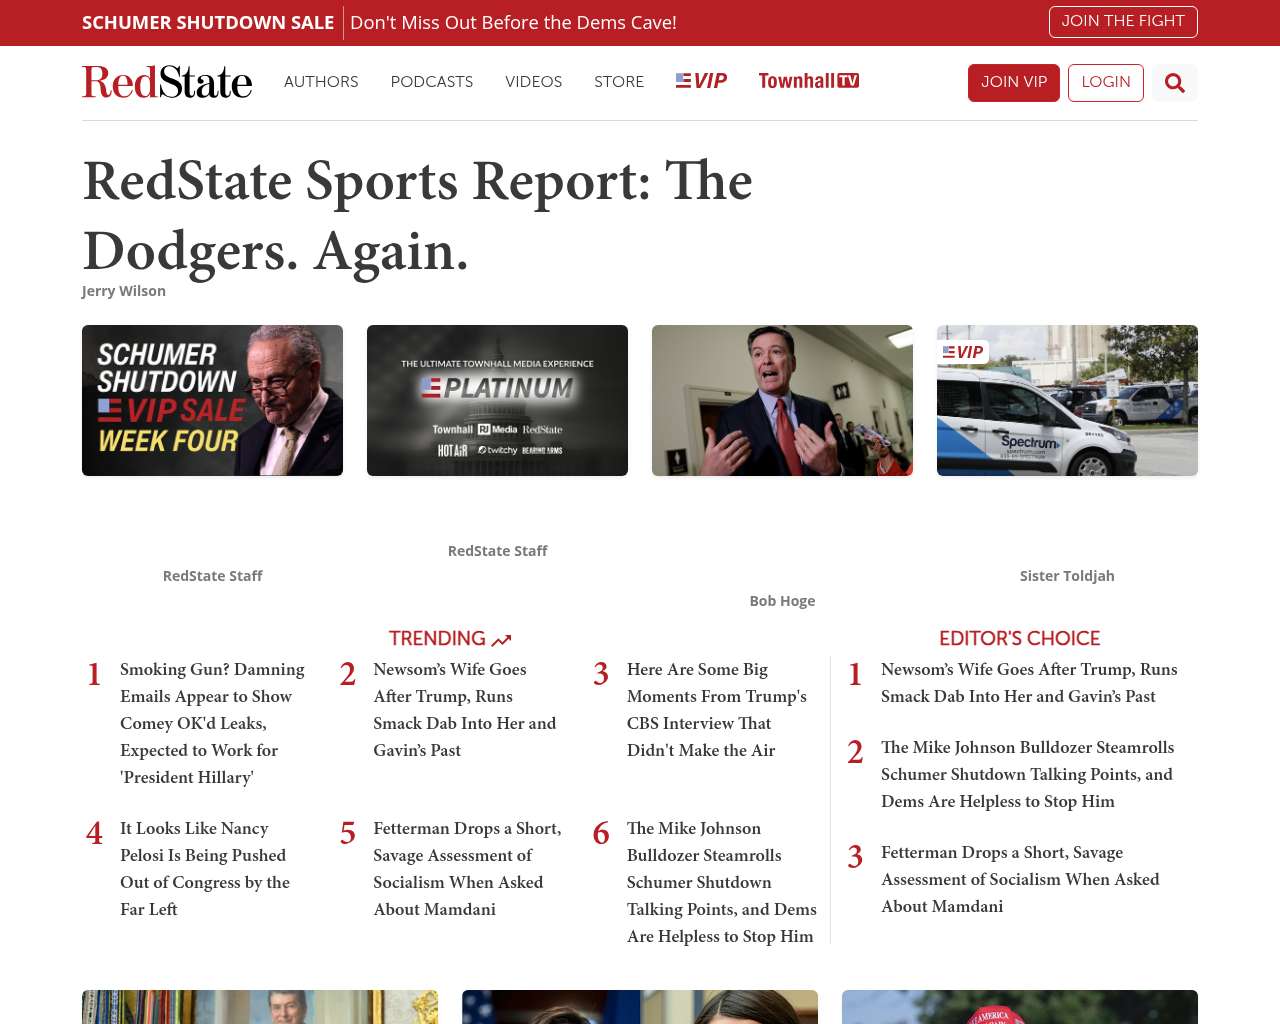Open the Spectrum van VIP thumbnail

tap(1067, 400)
